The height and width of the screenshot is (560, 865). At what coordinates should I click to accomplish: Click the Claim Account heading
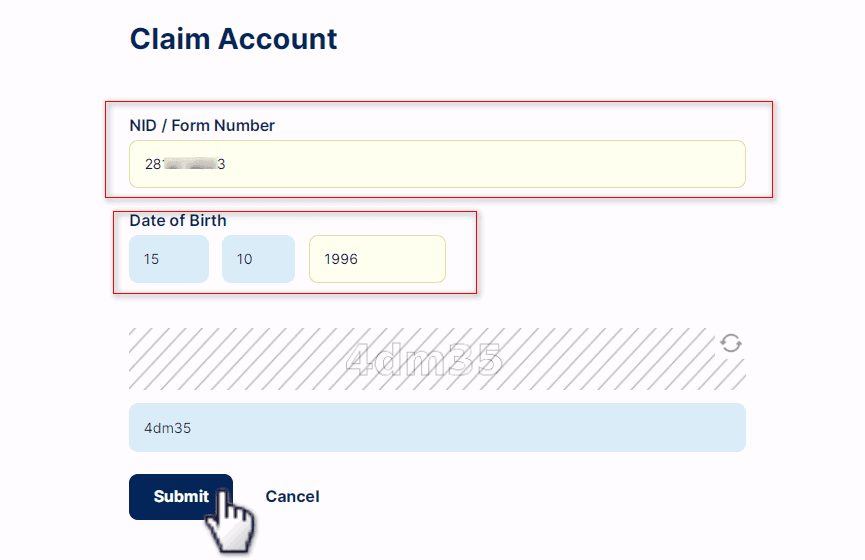233,39
